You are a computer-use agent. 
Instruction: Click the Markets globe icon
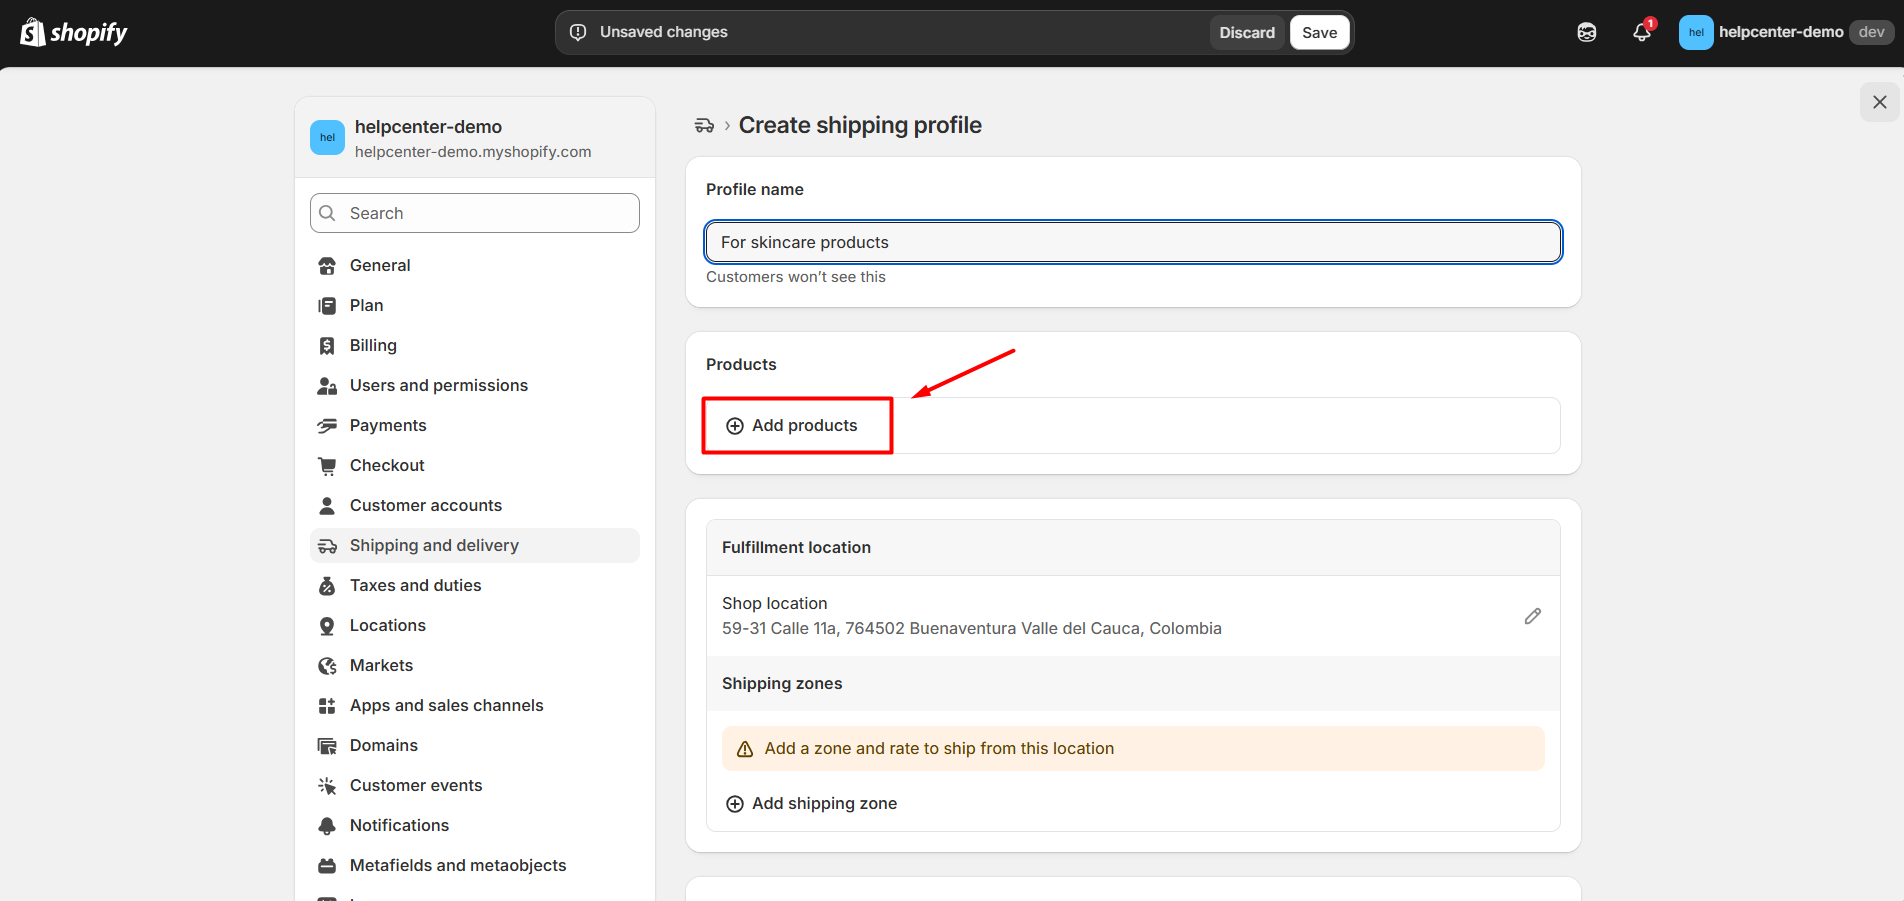(x=327, y=665)
